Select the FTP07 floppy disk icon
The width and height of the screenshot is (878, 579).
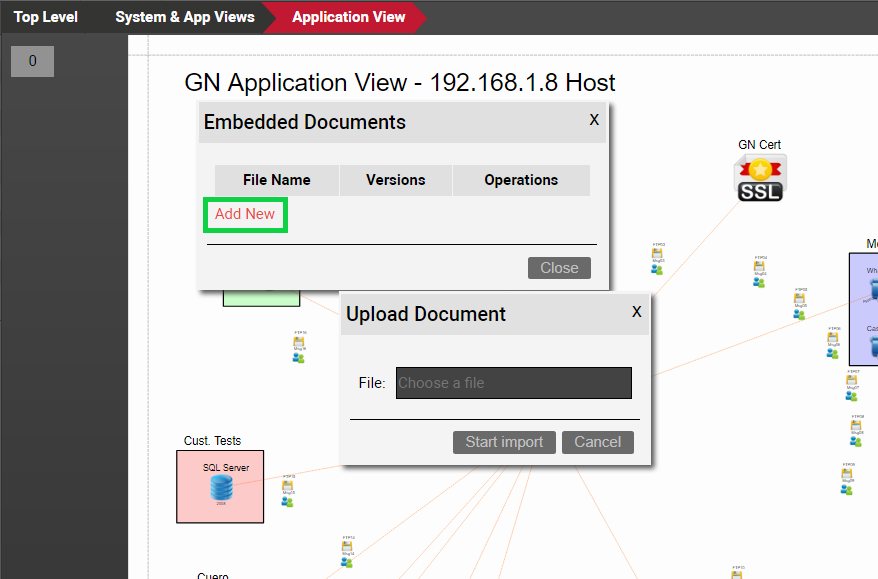pyautogui.click(x=853, y=380)
